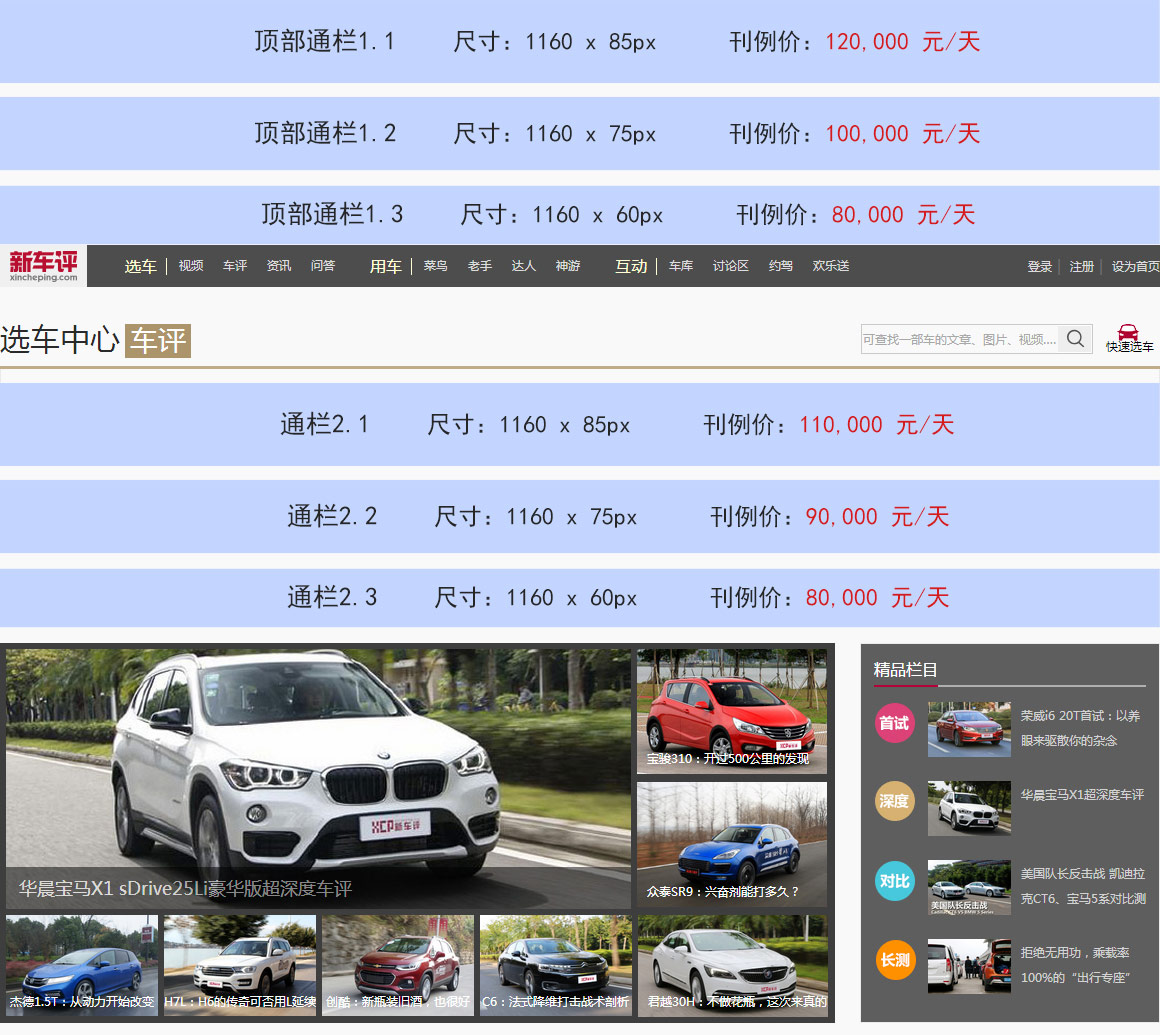1160x1035 pixels.
Task: Focus the article search input field
Action: [960, 339]
